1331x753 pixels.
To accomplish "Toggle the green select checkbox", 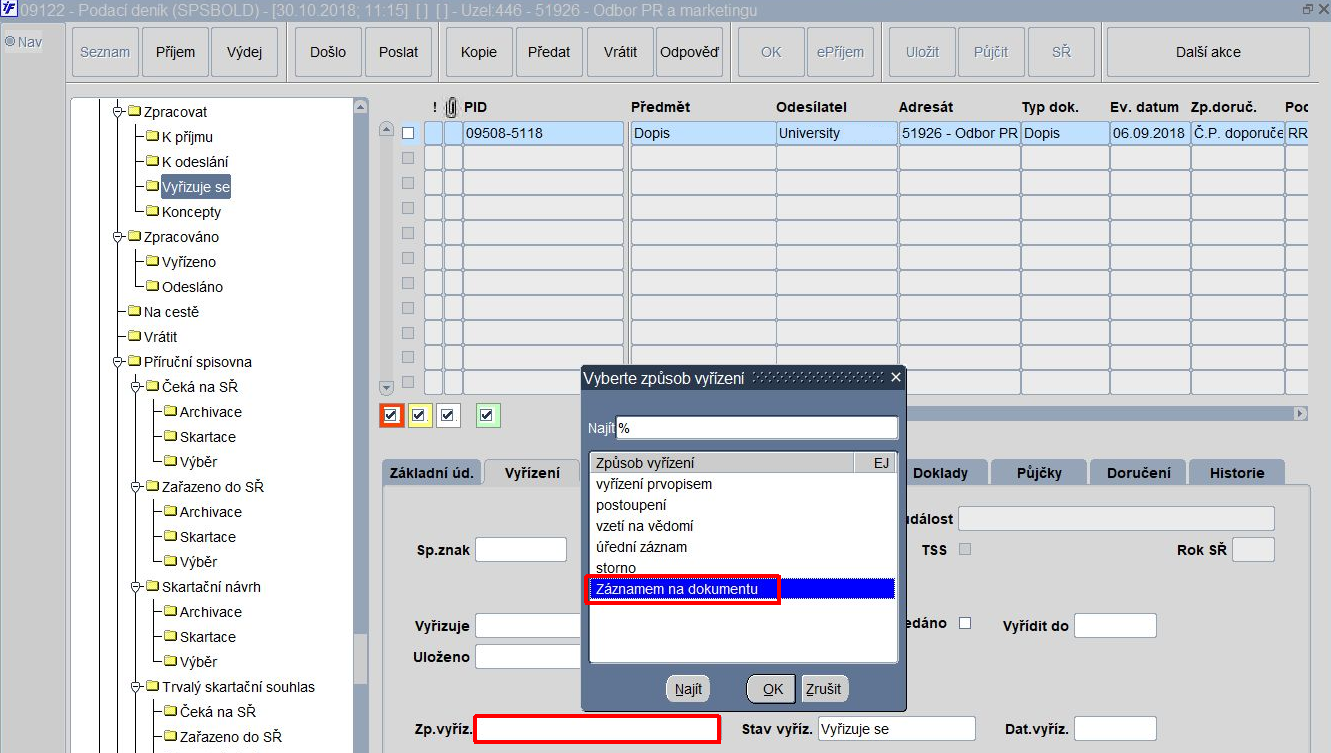I will tap(488, 415).
